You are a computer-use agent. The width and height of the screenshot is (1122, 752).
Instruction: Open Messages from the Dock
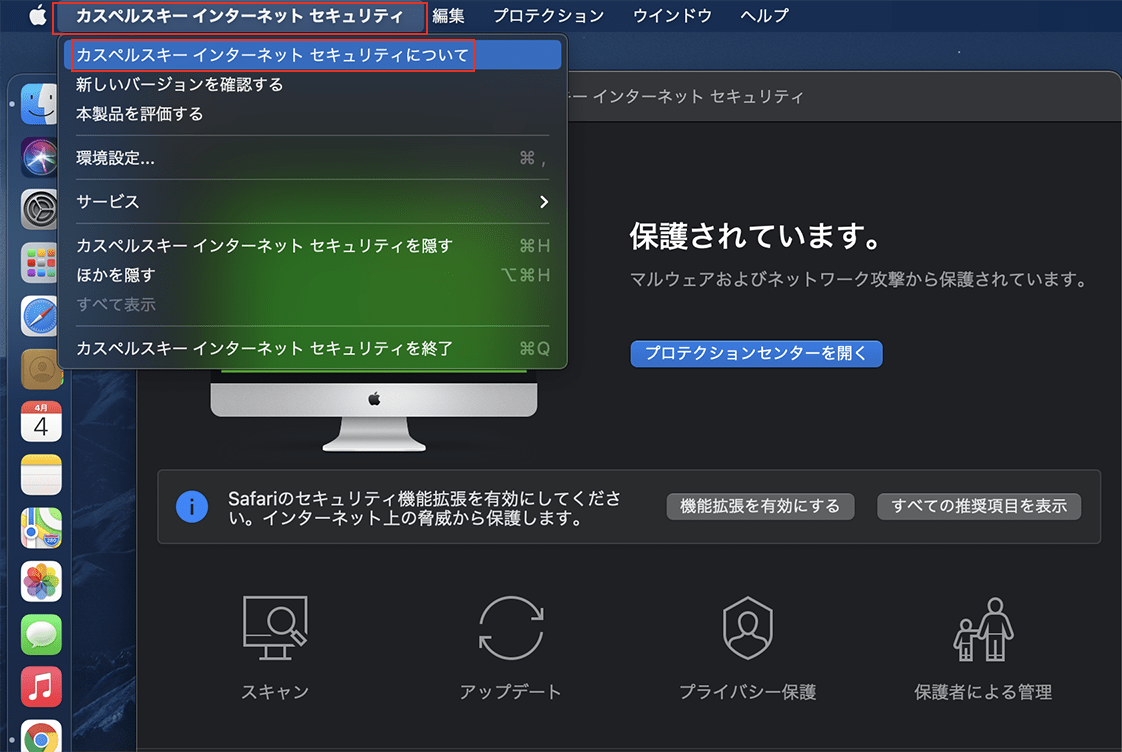pos(41,634)
